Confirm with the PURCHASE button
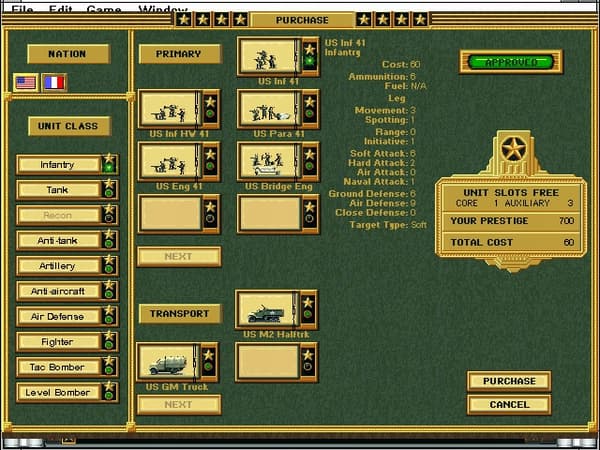The image size is (600, 450). (509, 381)
